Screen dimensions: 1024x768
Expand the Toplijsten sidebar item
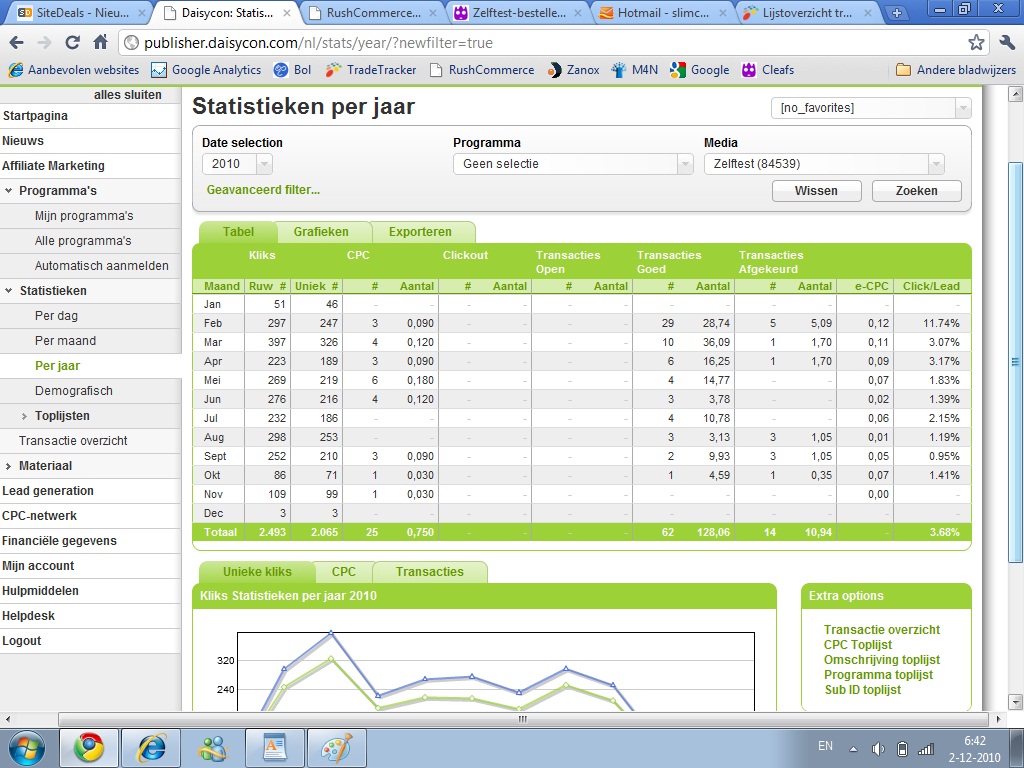(24, 416)
